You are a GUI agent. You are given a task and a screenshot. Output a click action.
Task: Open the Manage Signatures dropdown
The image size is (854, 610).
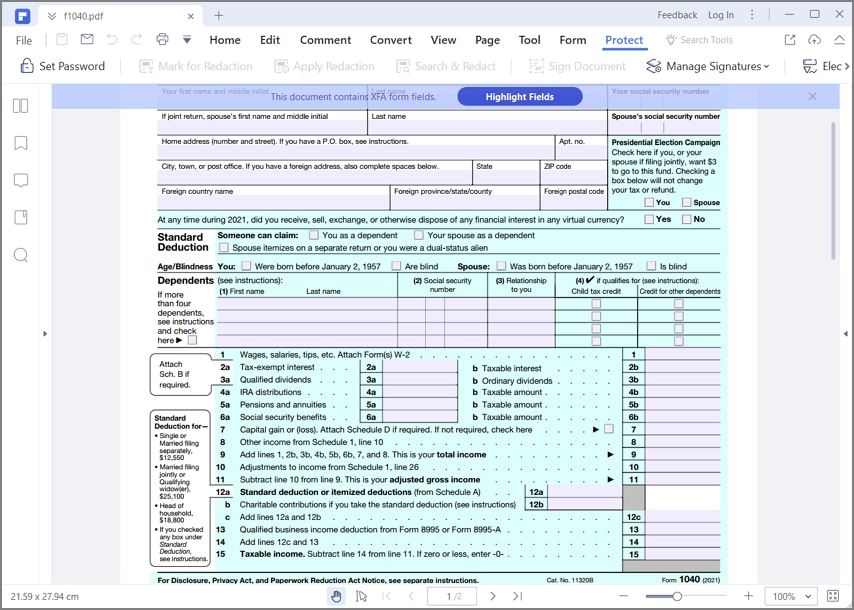click(709, 66)
